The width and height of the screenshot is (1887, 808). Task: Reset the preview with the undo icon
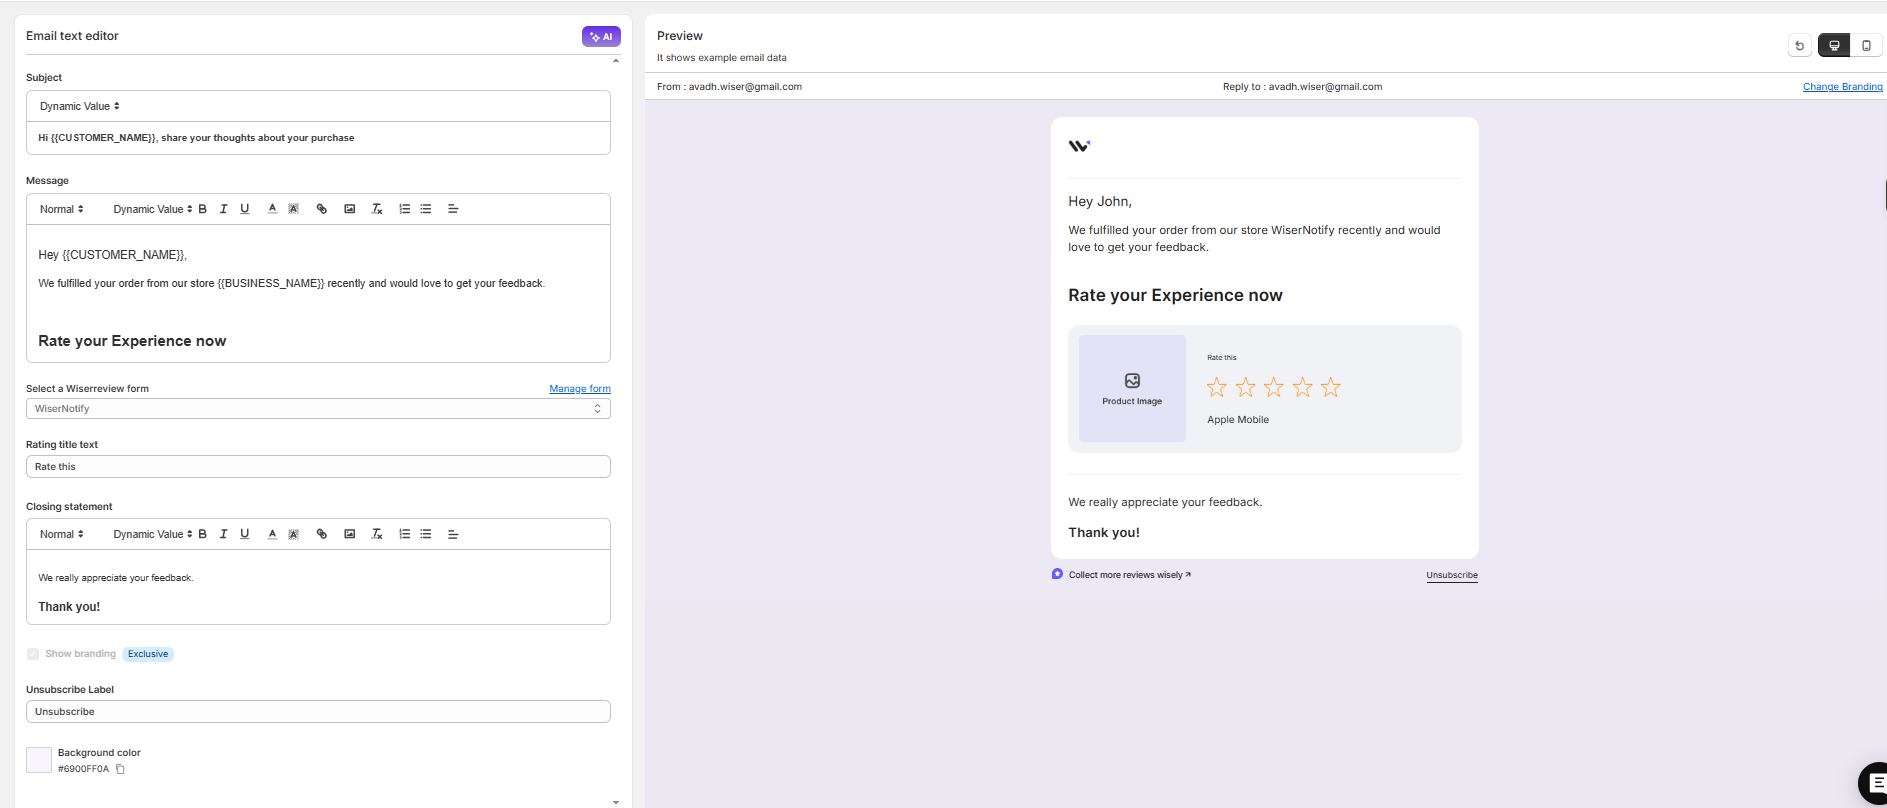coord(1799,45)
